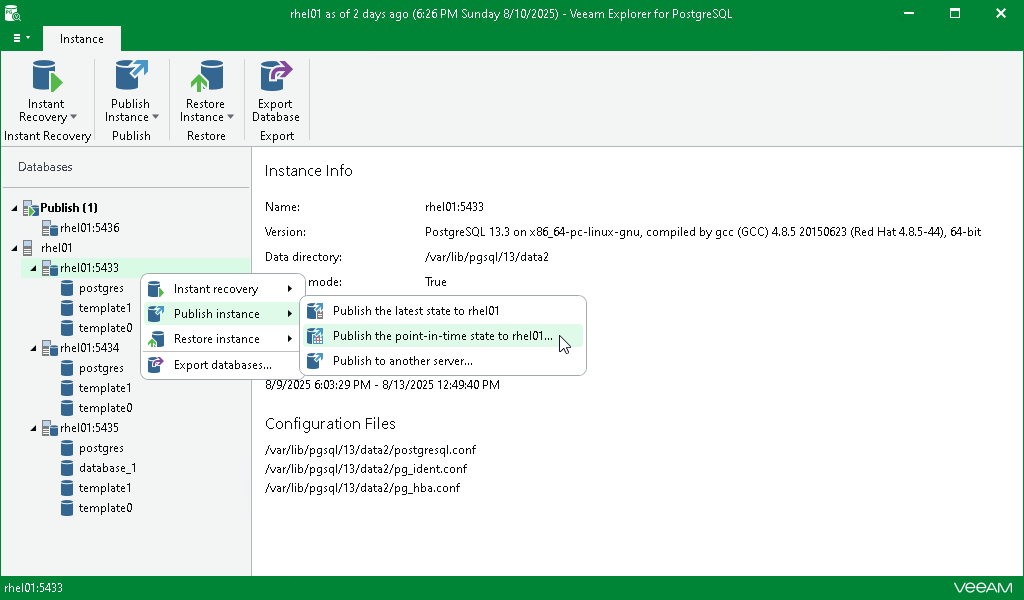Open the Publish Instance dropdown arrow
The width and height of the screenshot is (1024, 600).
point(155,118)
